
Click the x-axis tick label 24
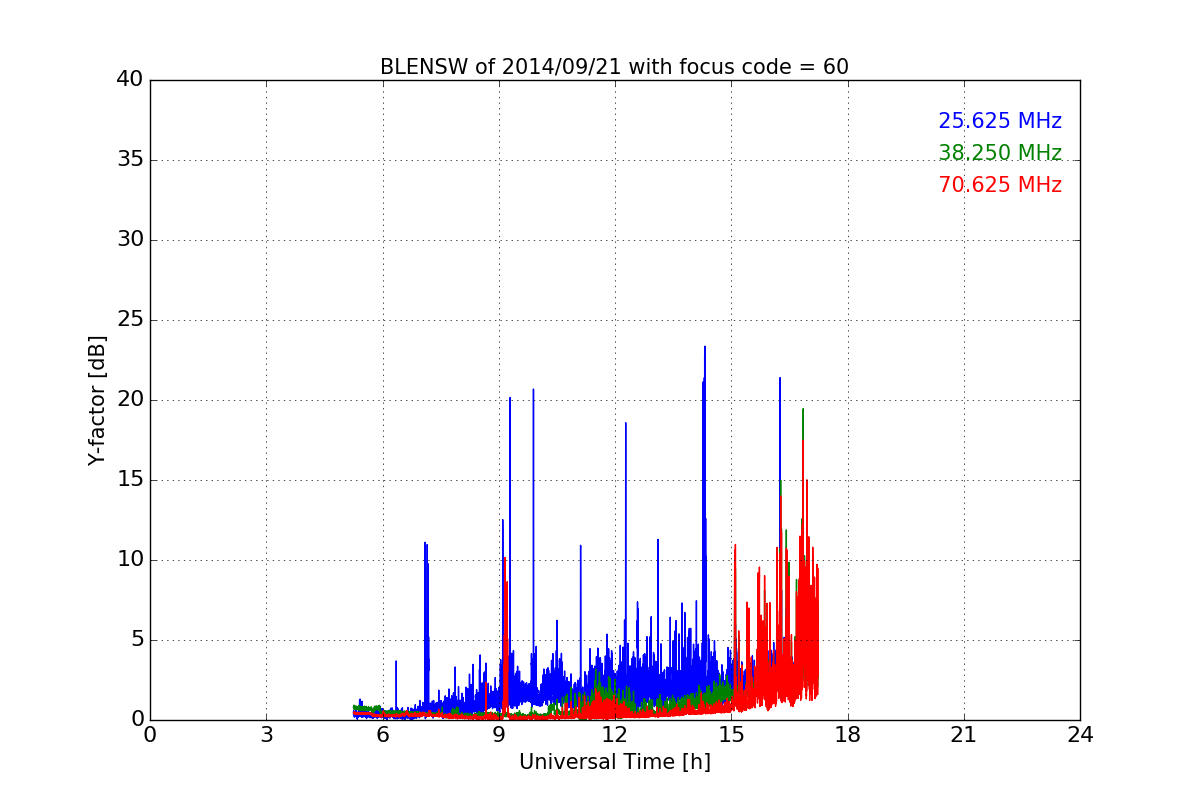coord(1080,735)
